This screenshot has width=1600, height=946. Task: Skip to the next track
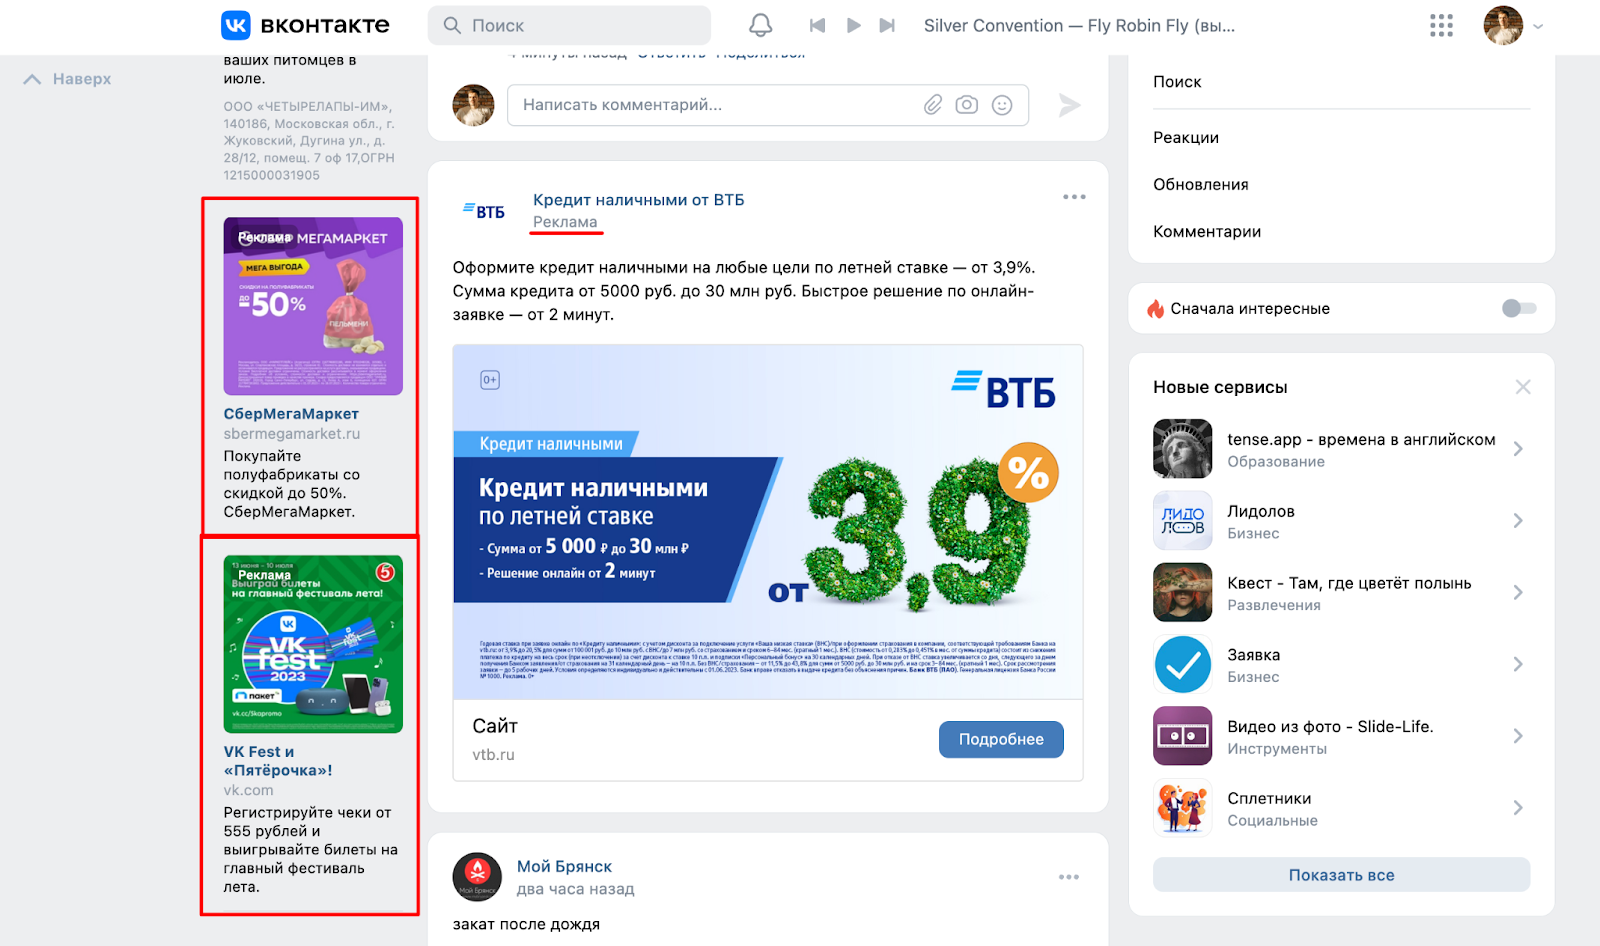(888, 25)
